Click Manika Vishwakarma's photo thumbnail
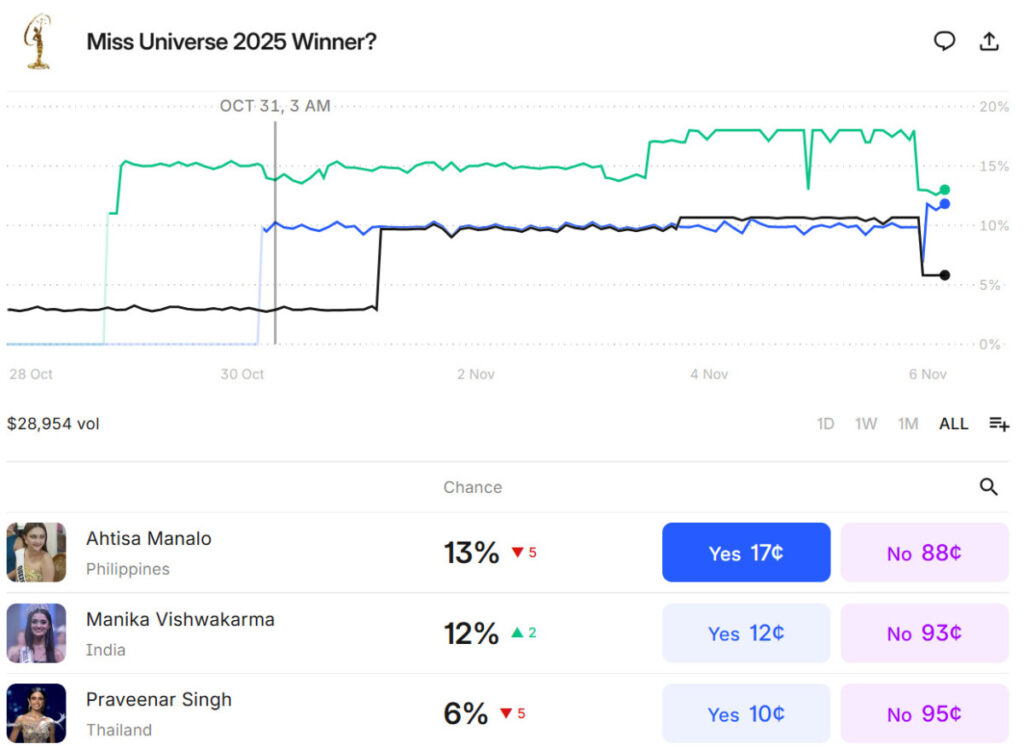Screen dimensions: 1024x748 pos(36,633)
